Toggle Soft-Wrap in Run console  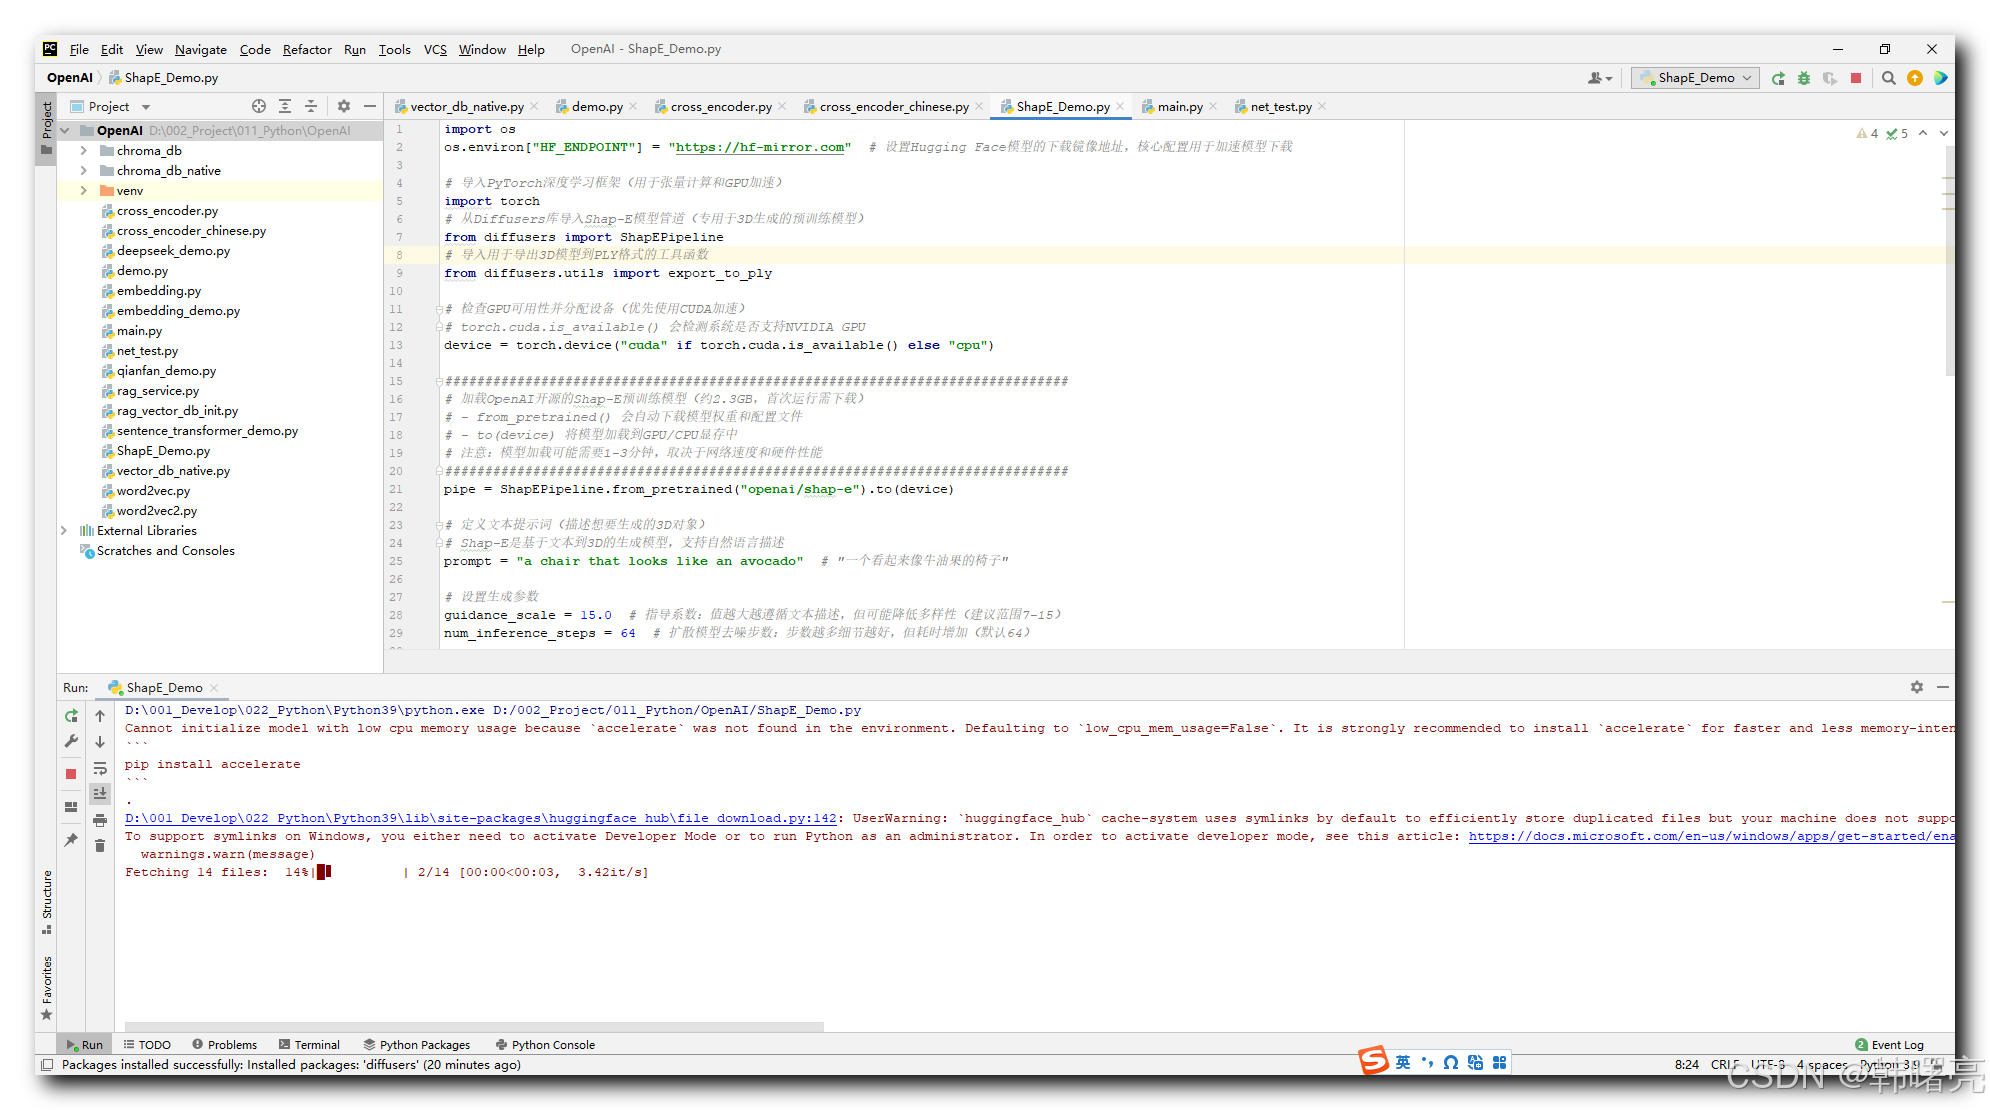100,768
